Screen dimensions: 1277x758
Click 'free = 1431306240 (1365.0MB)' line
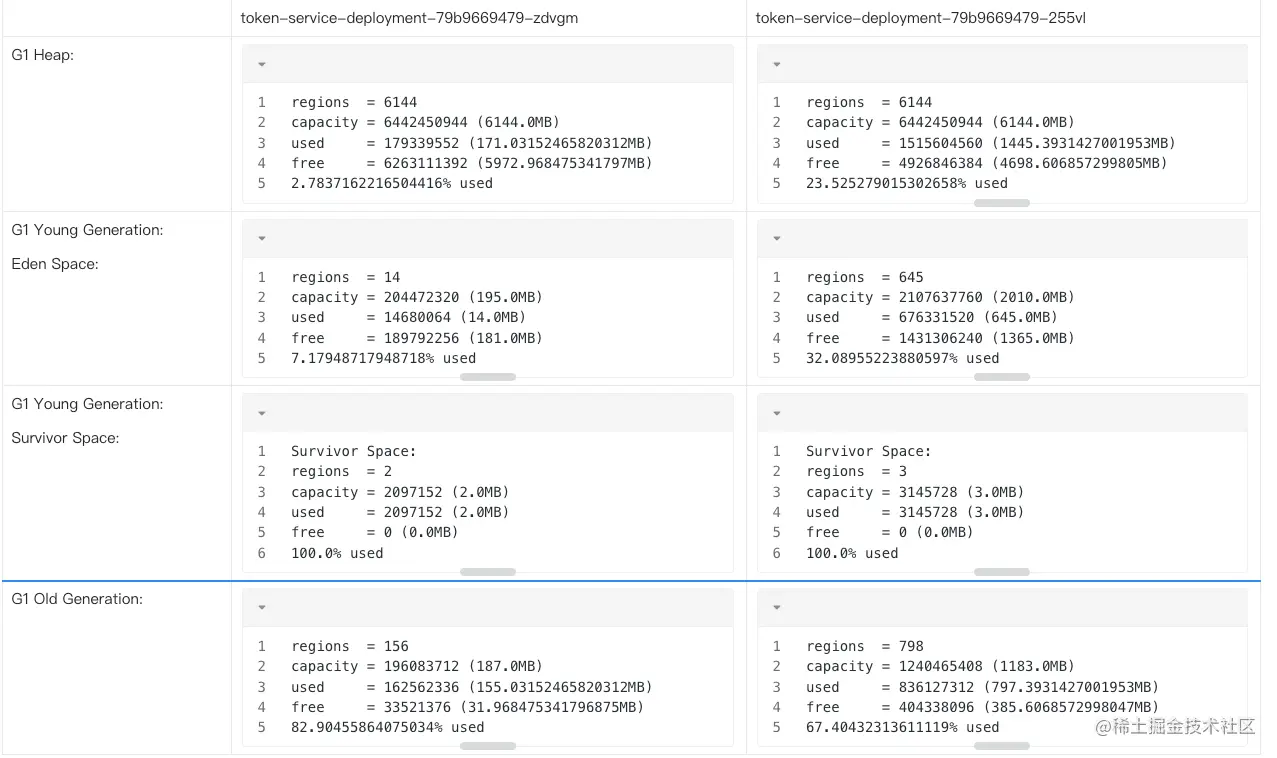[941, 338]
